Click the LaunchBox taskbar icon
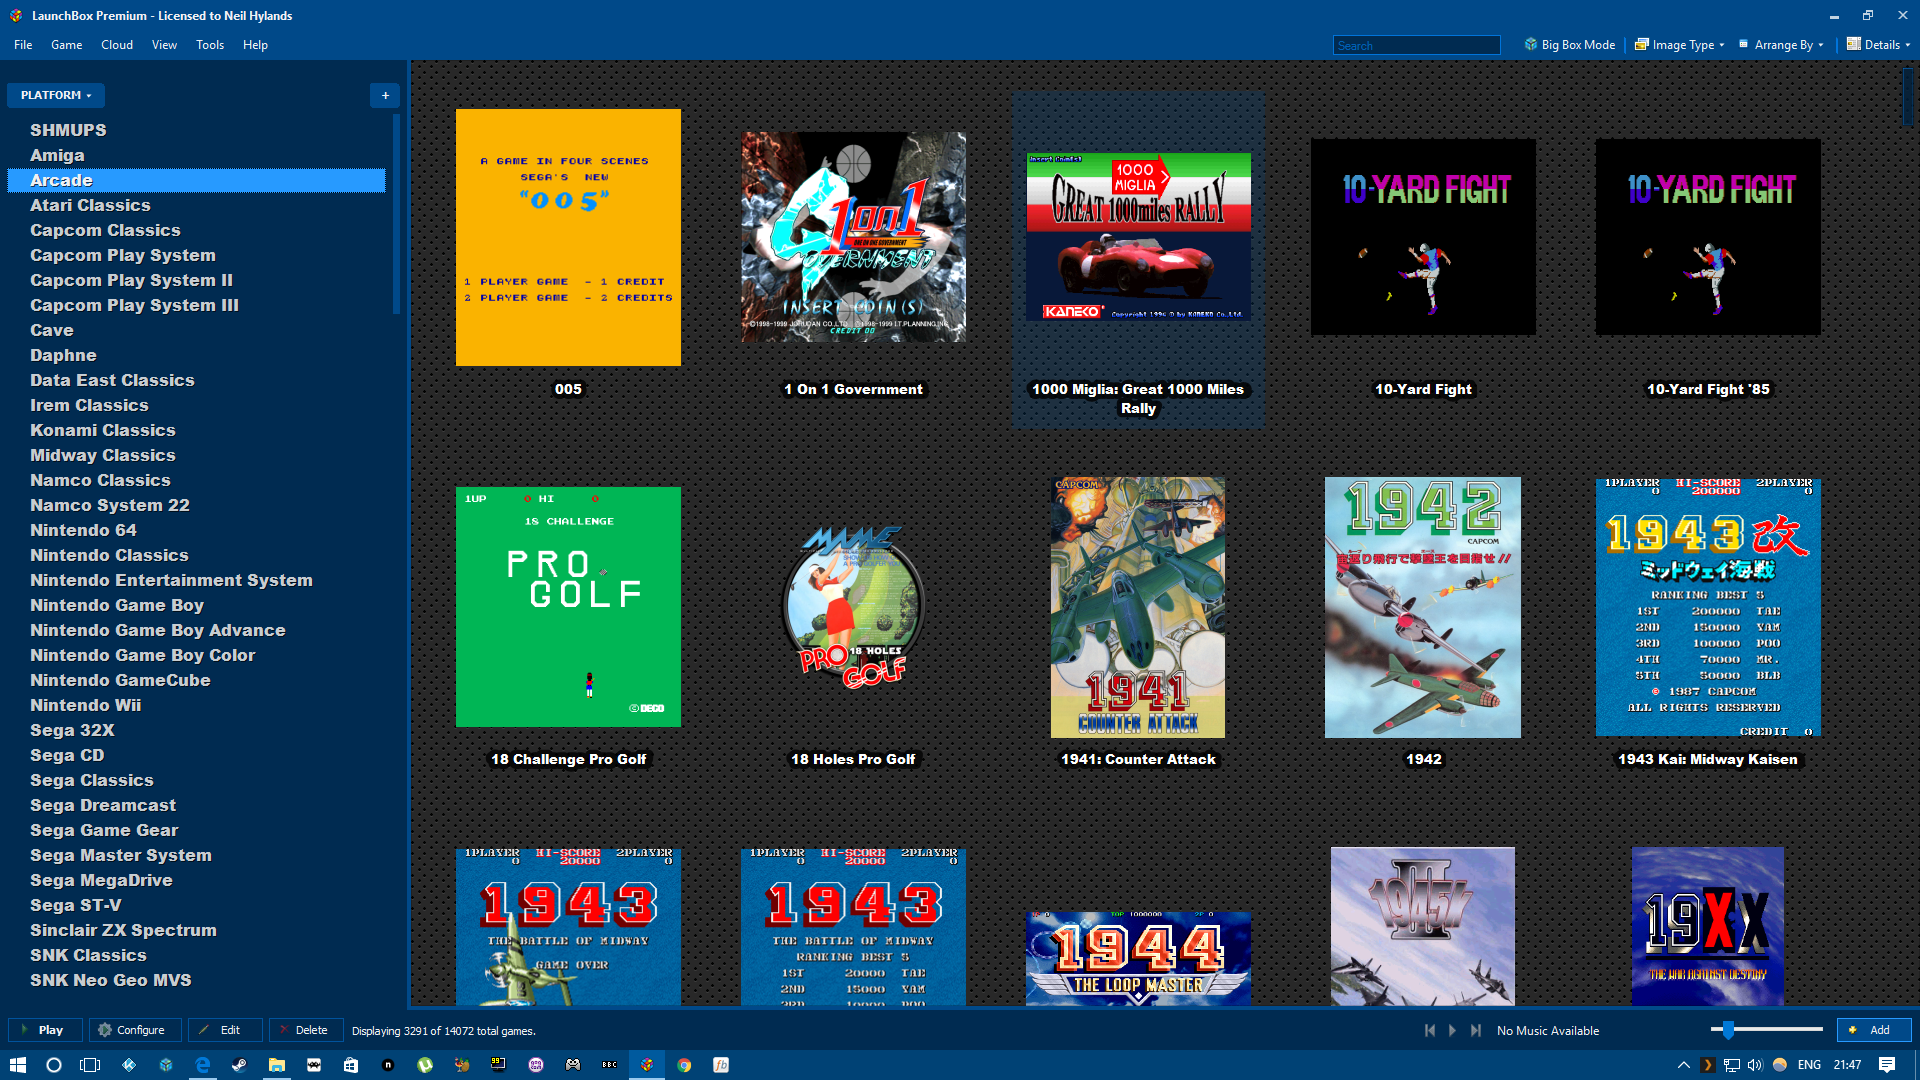 coord(647,1065)
